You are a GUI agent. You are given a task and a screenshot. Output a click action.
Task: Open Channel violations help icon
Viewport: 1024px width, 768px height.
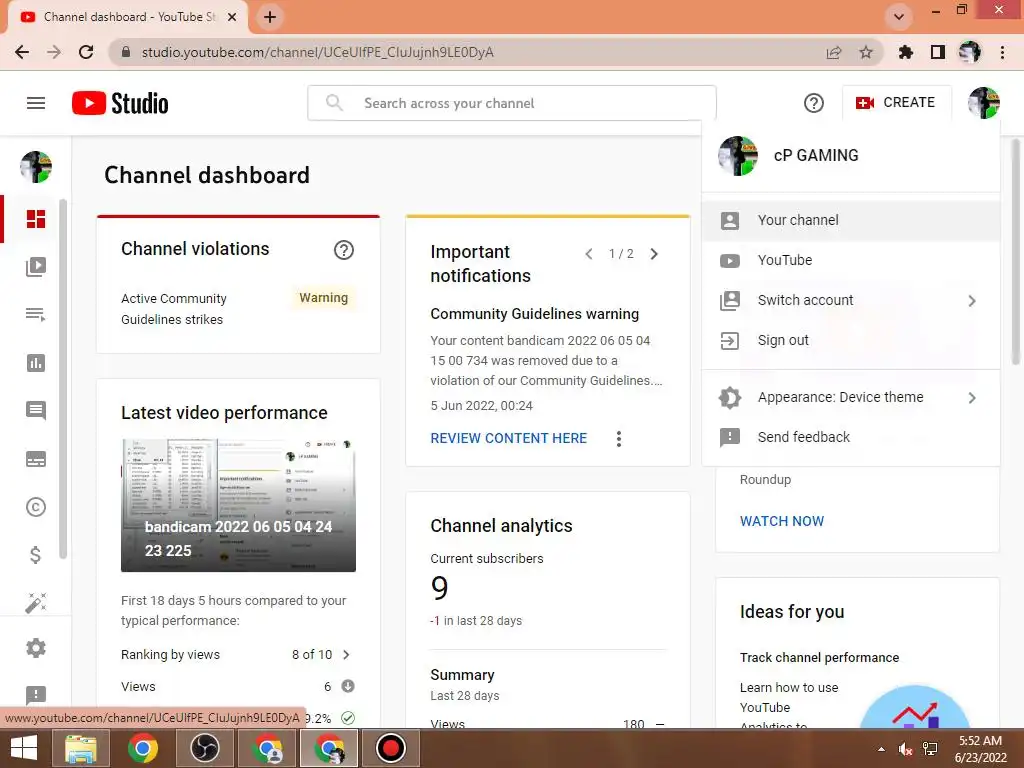(x=344, y=249)
